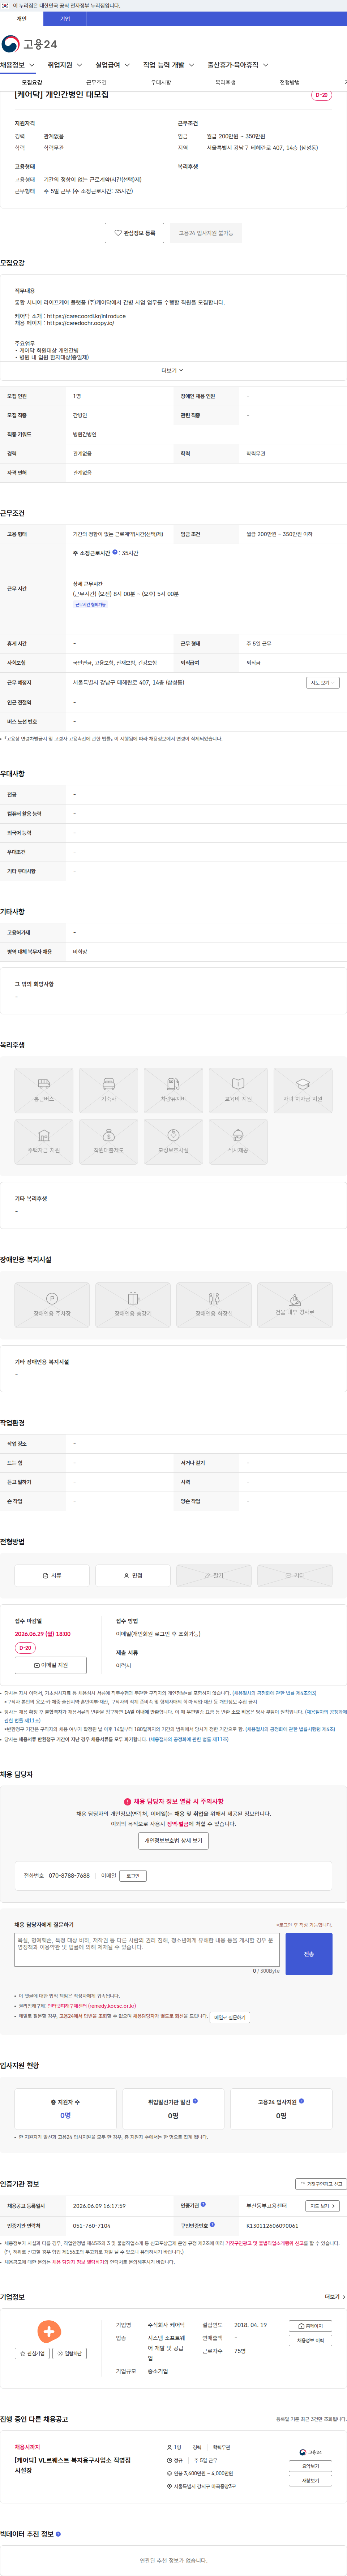Expand 지도 보기 for 부산동부고용센터

tap(322, 2206)
